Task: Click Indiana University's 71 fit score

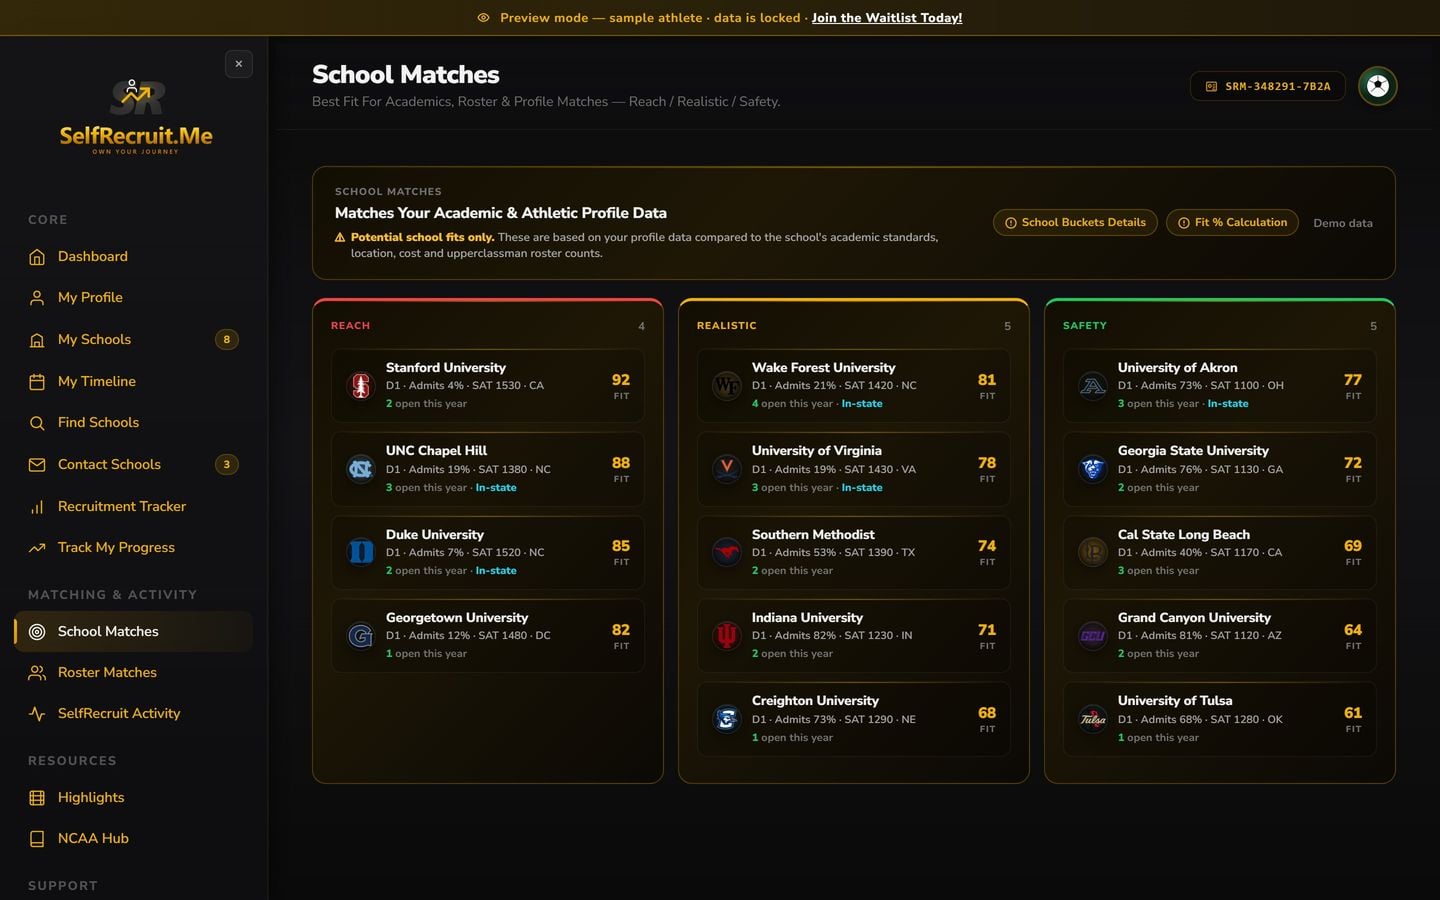Action: tap(987, 630)
